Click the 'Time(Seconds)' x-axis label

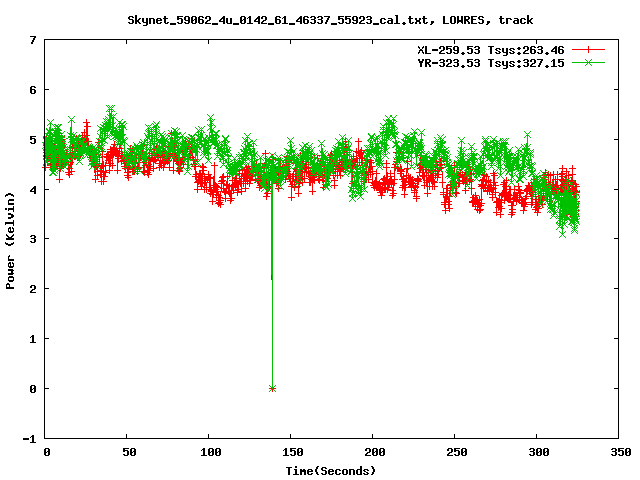[330, 471]
